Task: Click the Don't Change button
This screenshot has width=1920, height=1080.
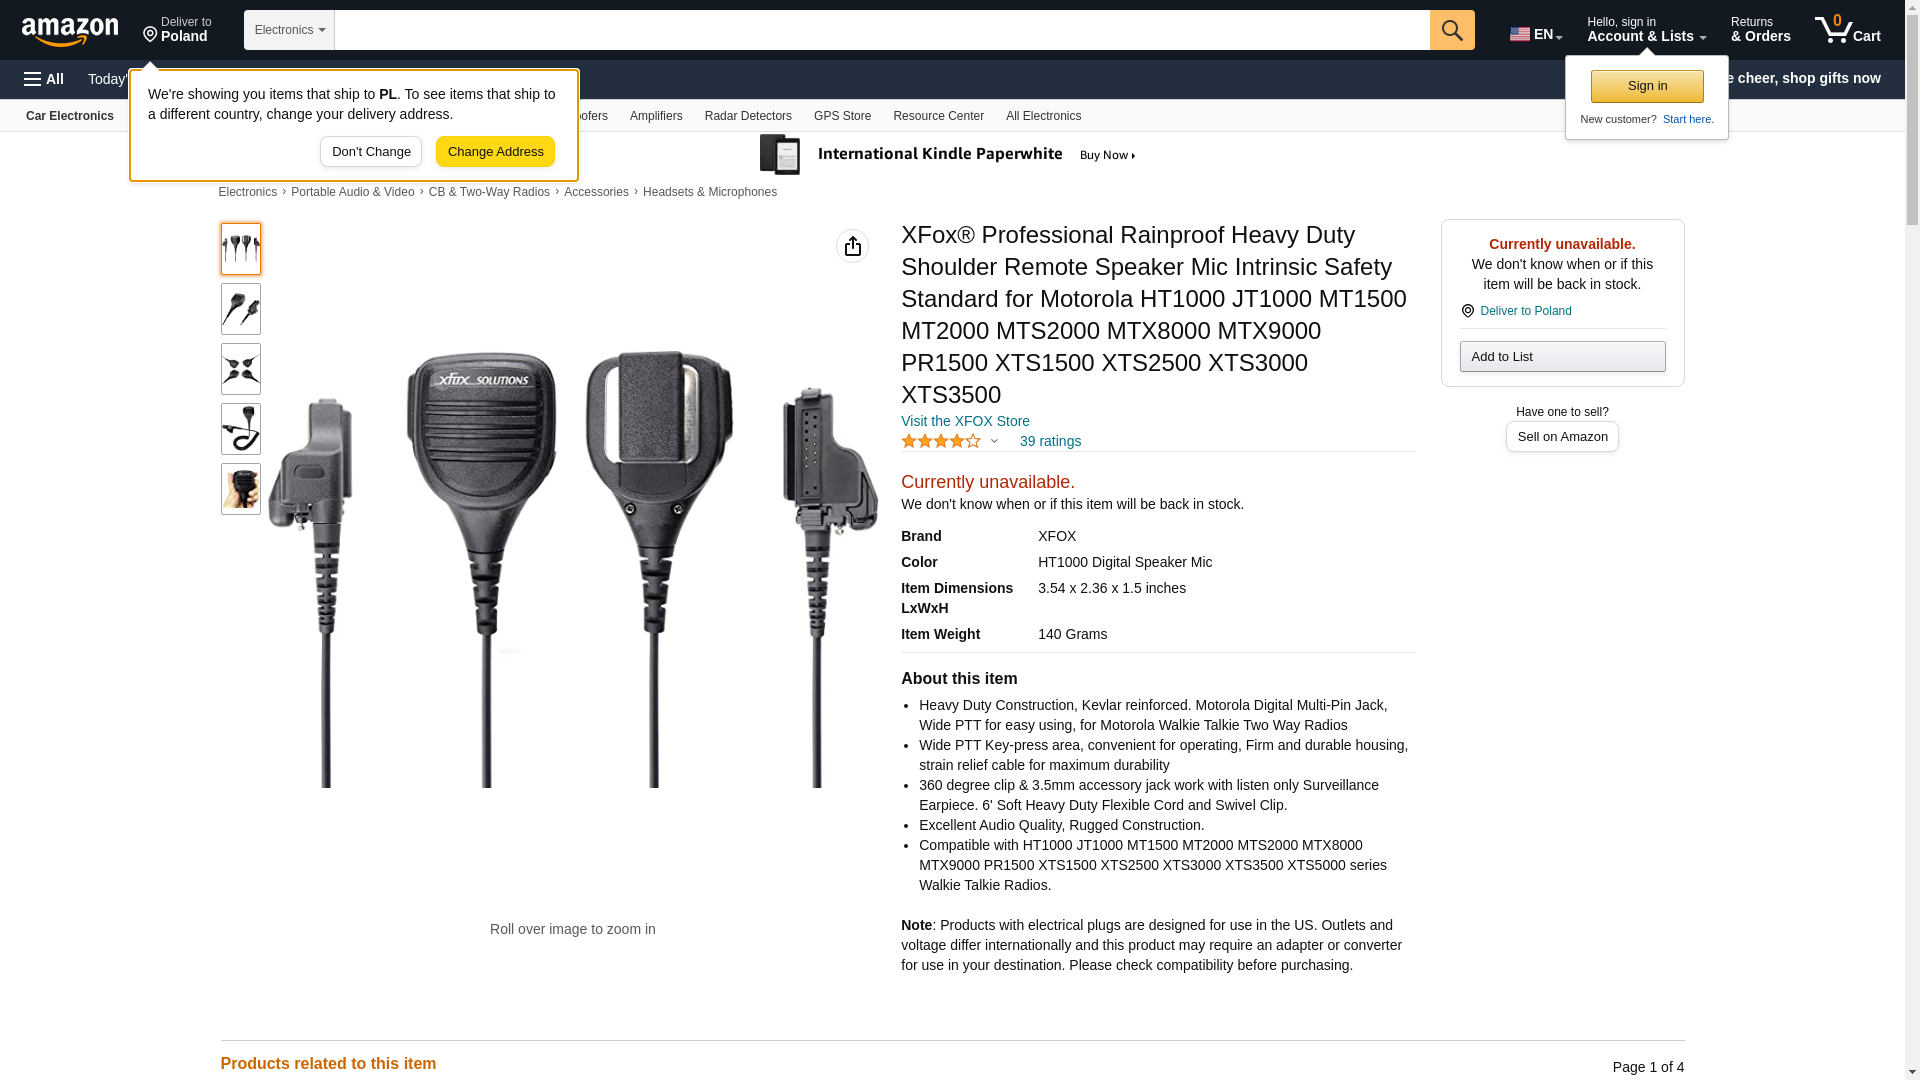Action: click(x=371, y=152)
